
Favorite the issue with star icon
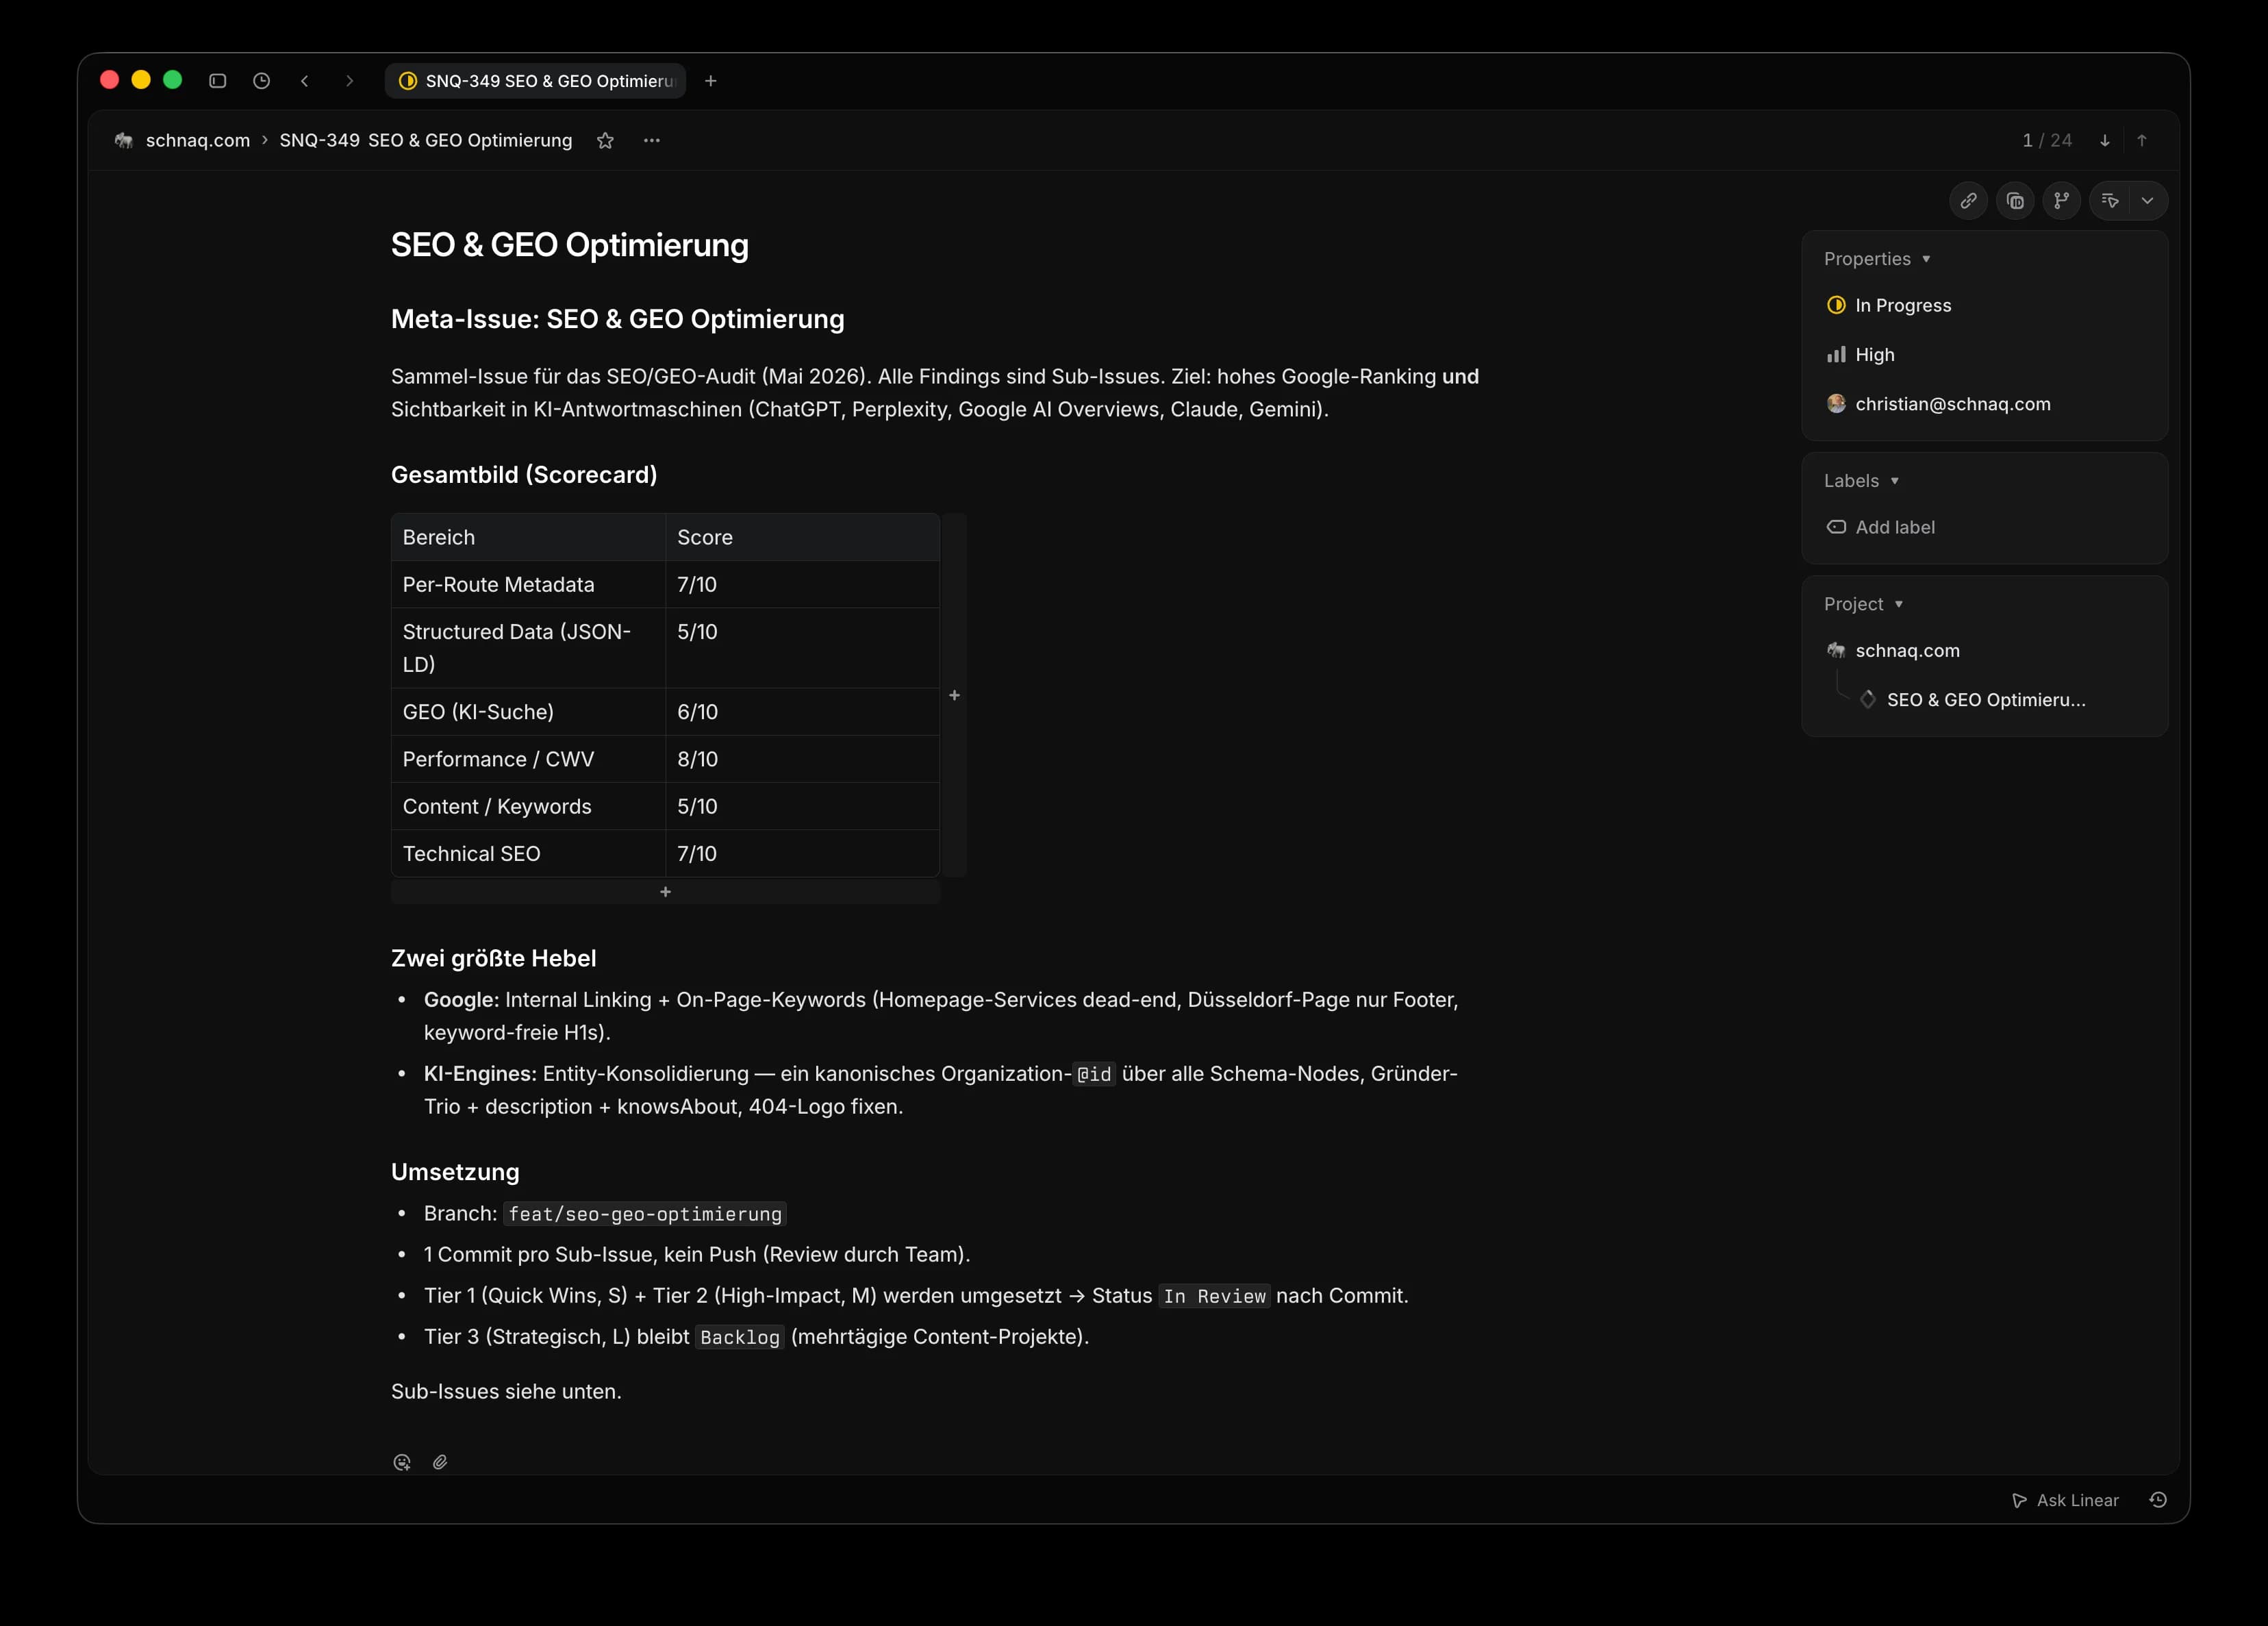[605, 141]
